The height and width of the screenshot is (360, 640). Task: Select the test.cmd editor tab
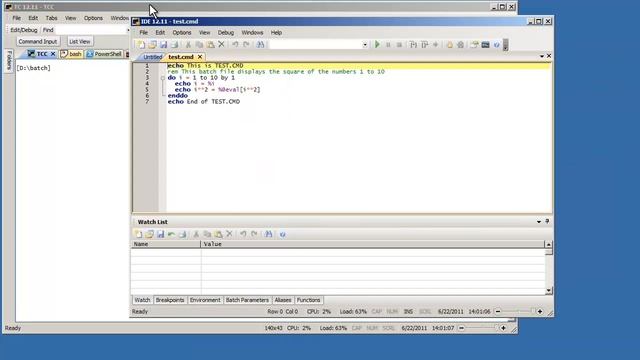pos(181,57)
